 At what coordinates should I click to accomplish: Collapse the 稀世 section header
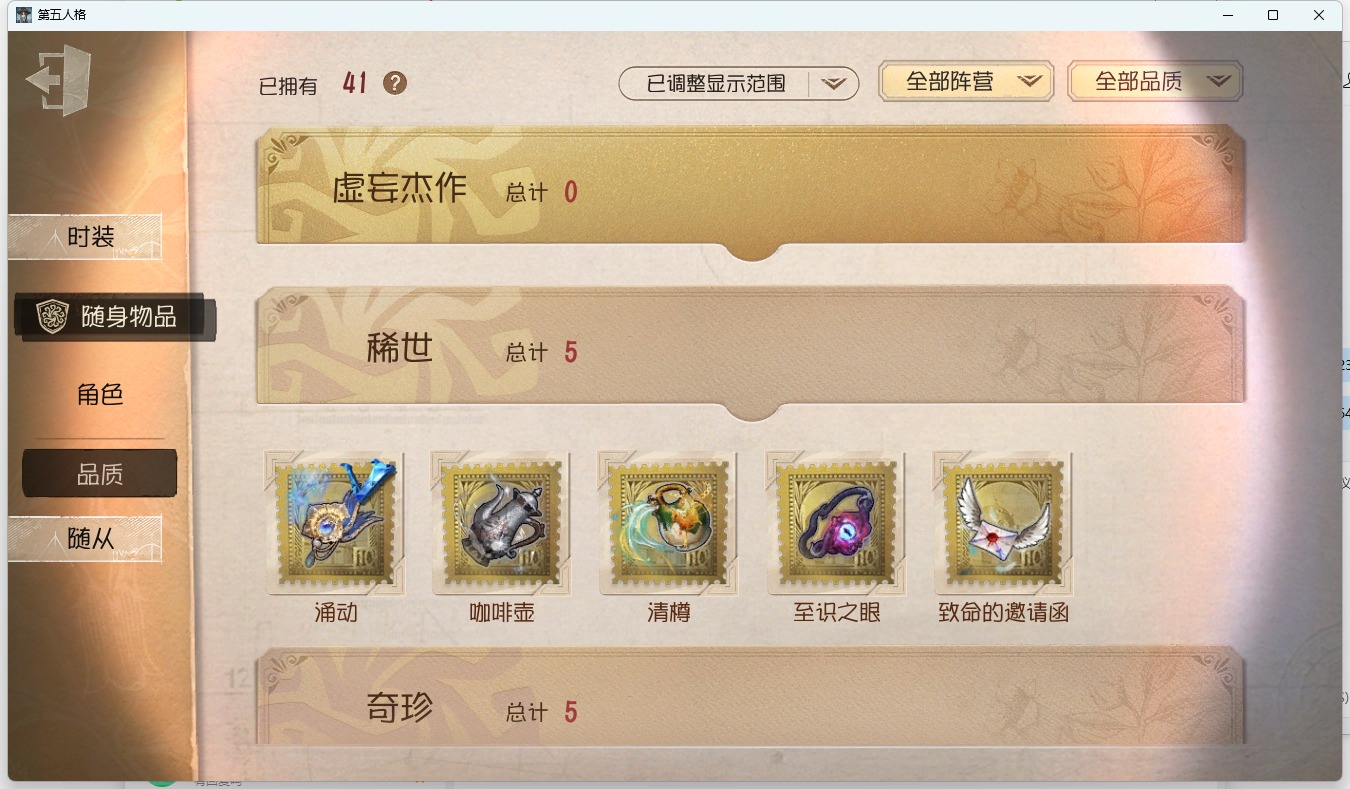[x=751, y=352]
